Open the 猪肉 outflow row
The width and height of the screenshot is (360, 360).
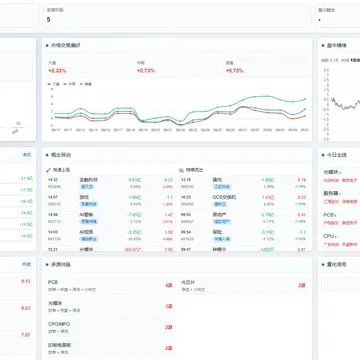pyautogui.click(x=244, y=183)
